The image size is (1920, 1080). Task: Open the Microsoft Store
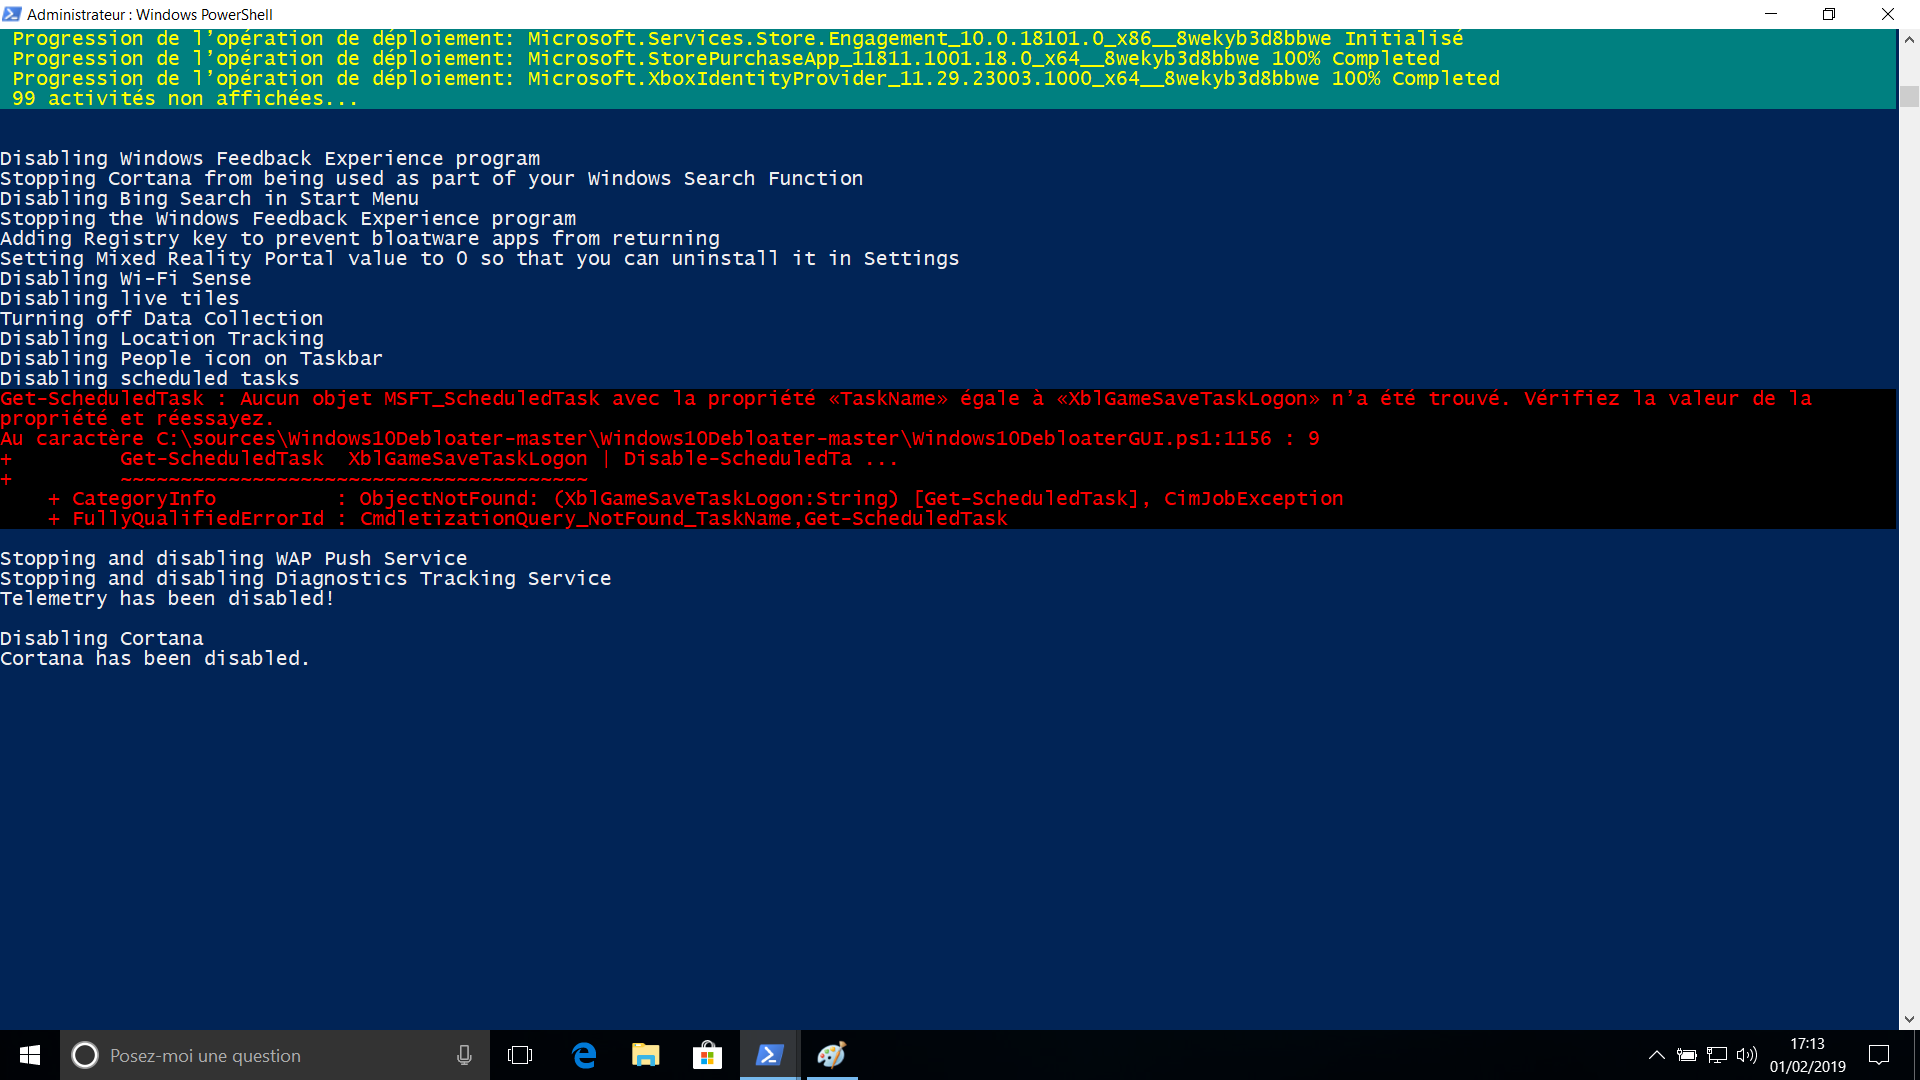pos(707,1055)
